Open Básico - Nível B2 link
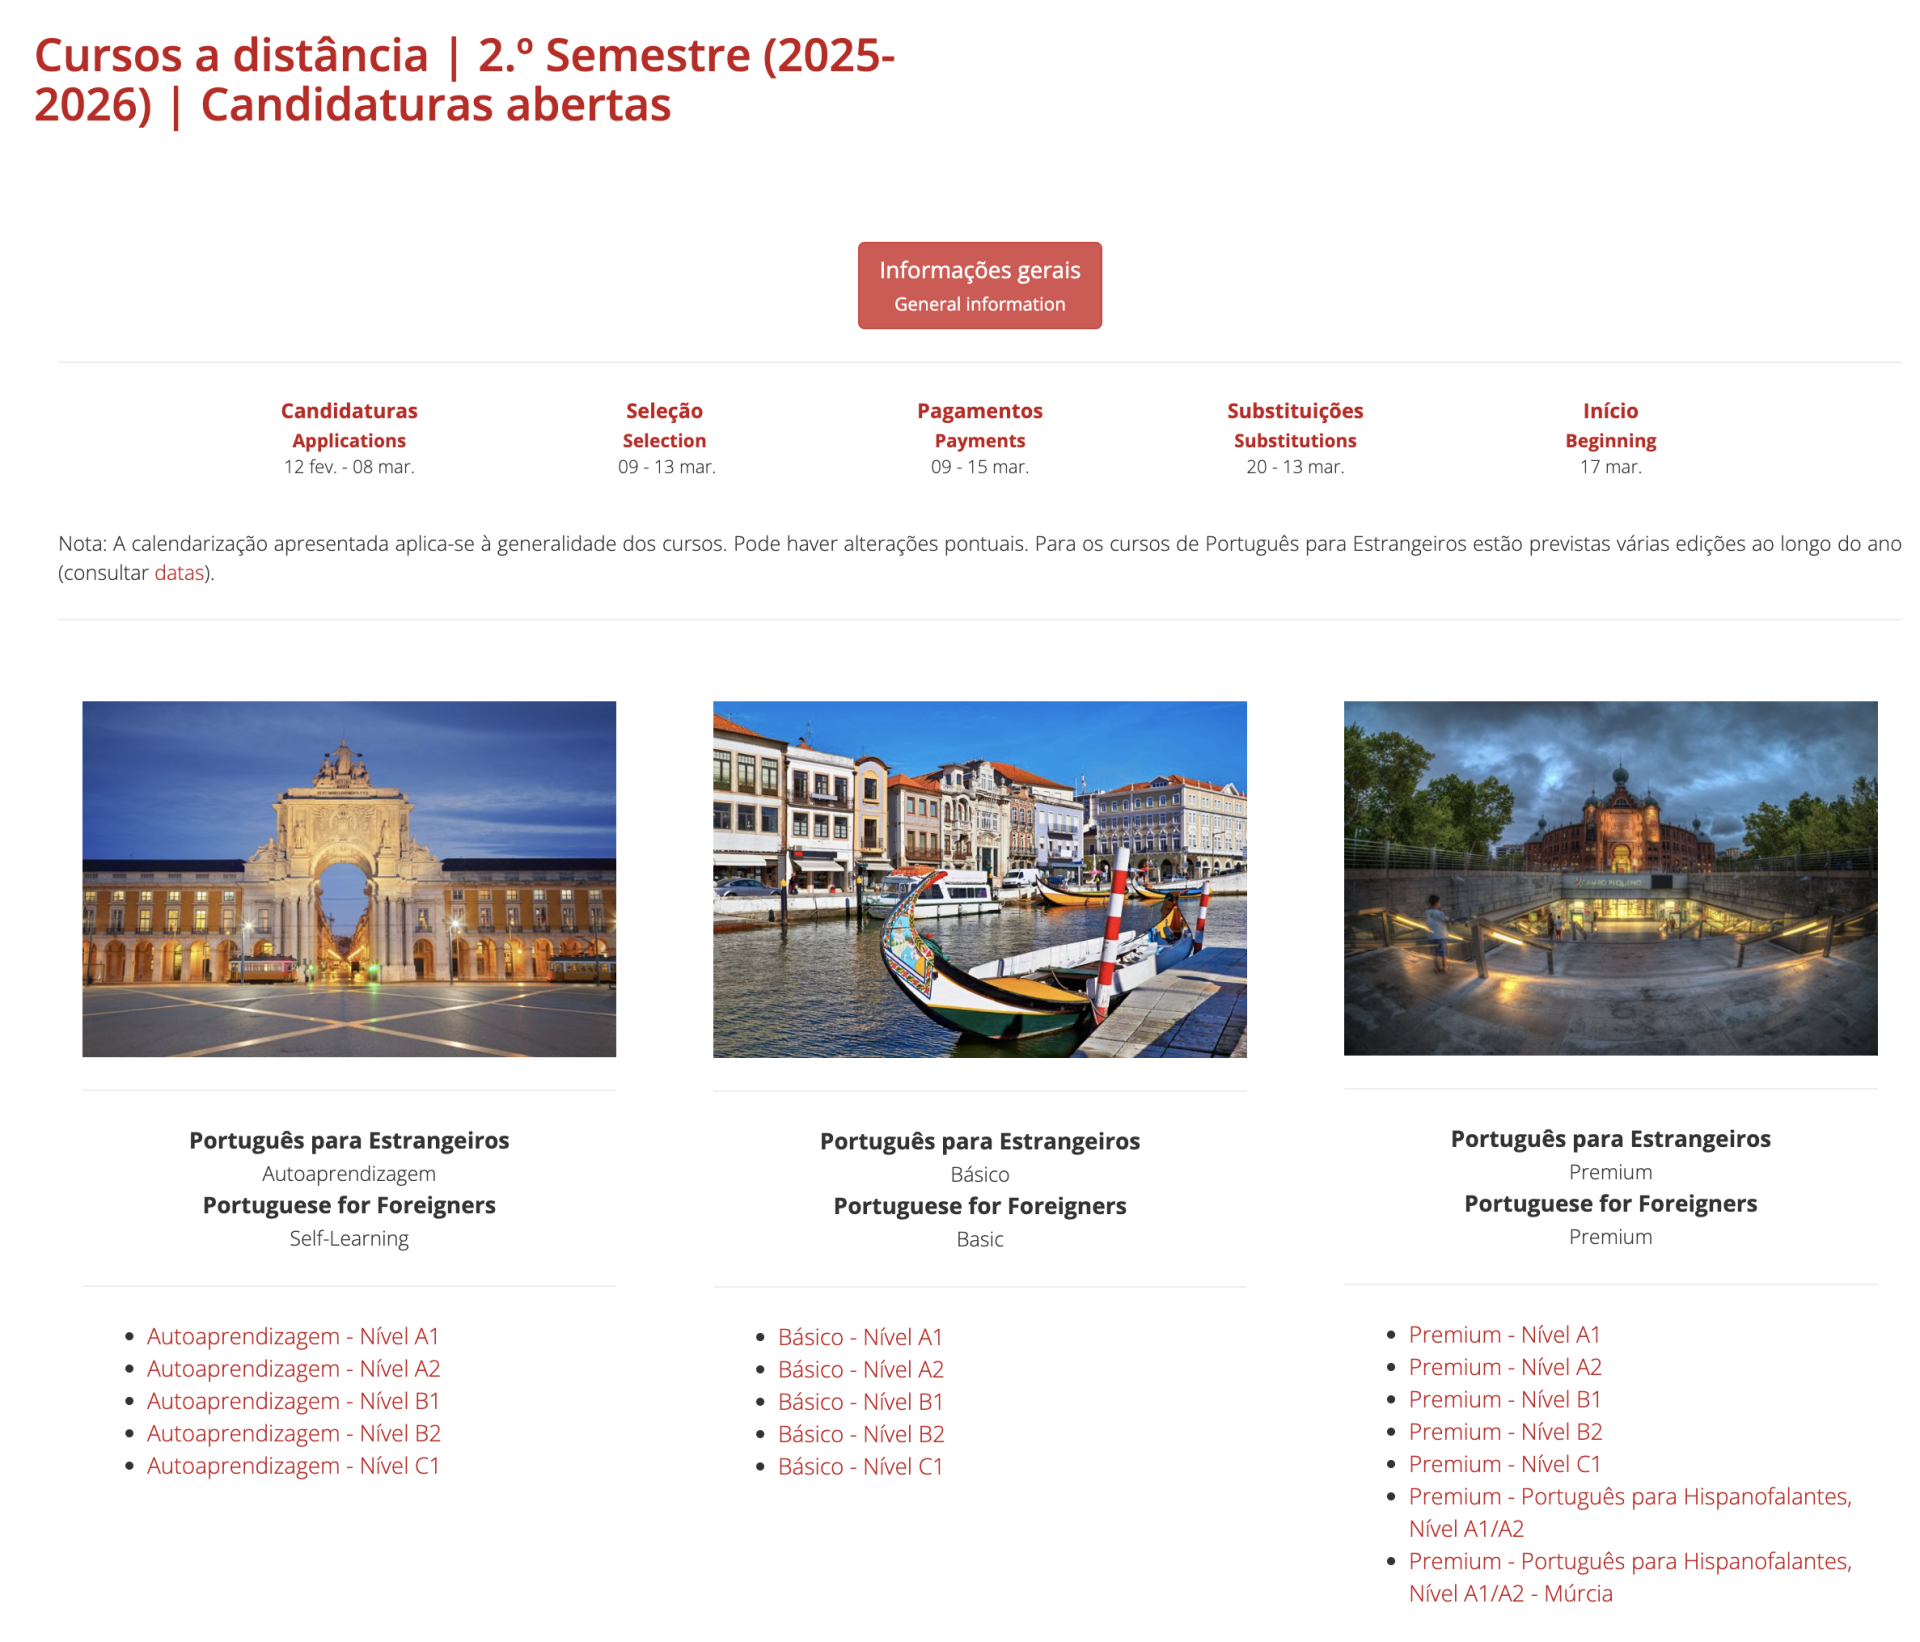The height and width of the screenshot is (1642, 1920). point(860,1434)
